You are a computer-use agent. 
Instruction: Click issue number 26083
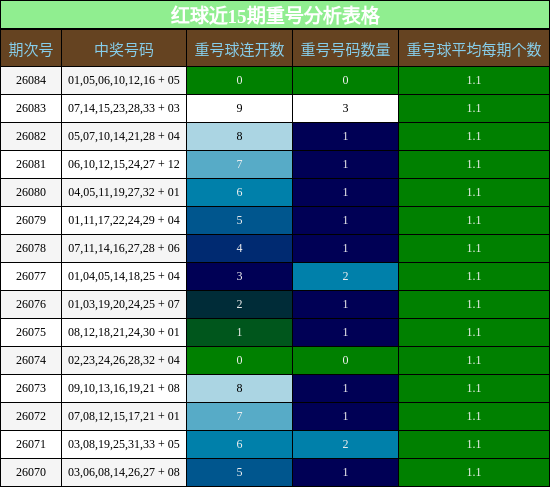[x=31, y=108]
